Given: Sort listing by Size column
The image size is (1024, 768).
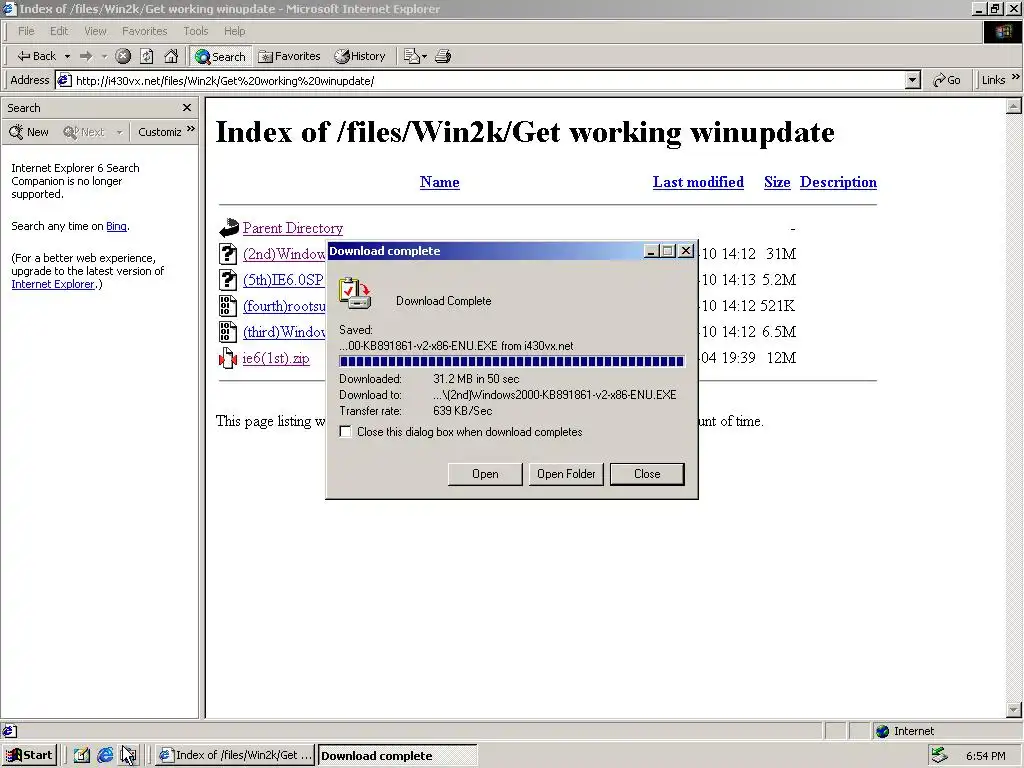Looking at the screenshot, I should pos(777,182).
